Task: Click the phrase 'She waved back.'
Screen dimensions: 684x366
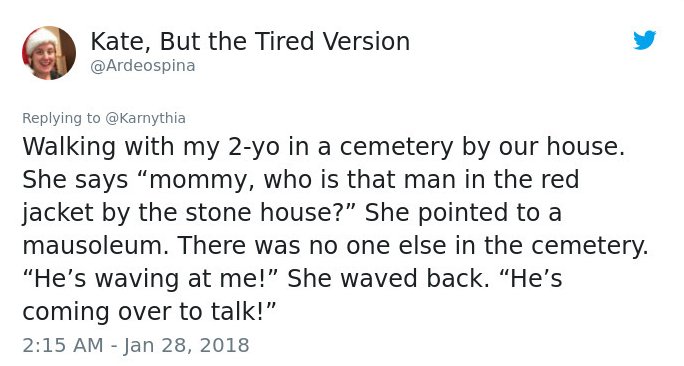Action: point(388,279)
